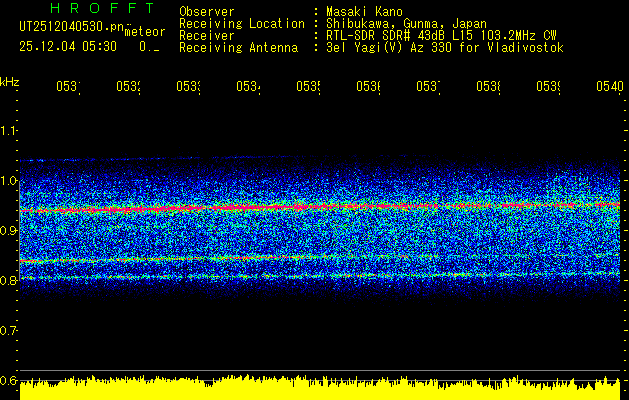Click the timestamp 25.12.04 05:30

tap(68, 47)
